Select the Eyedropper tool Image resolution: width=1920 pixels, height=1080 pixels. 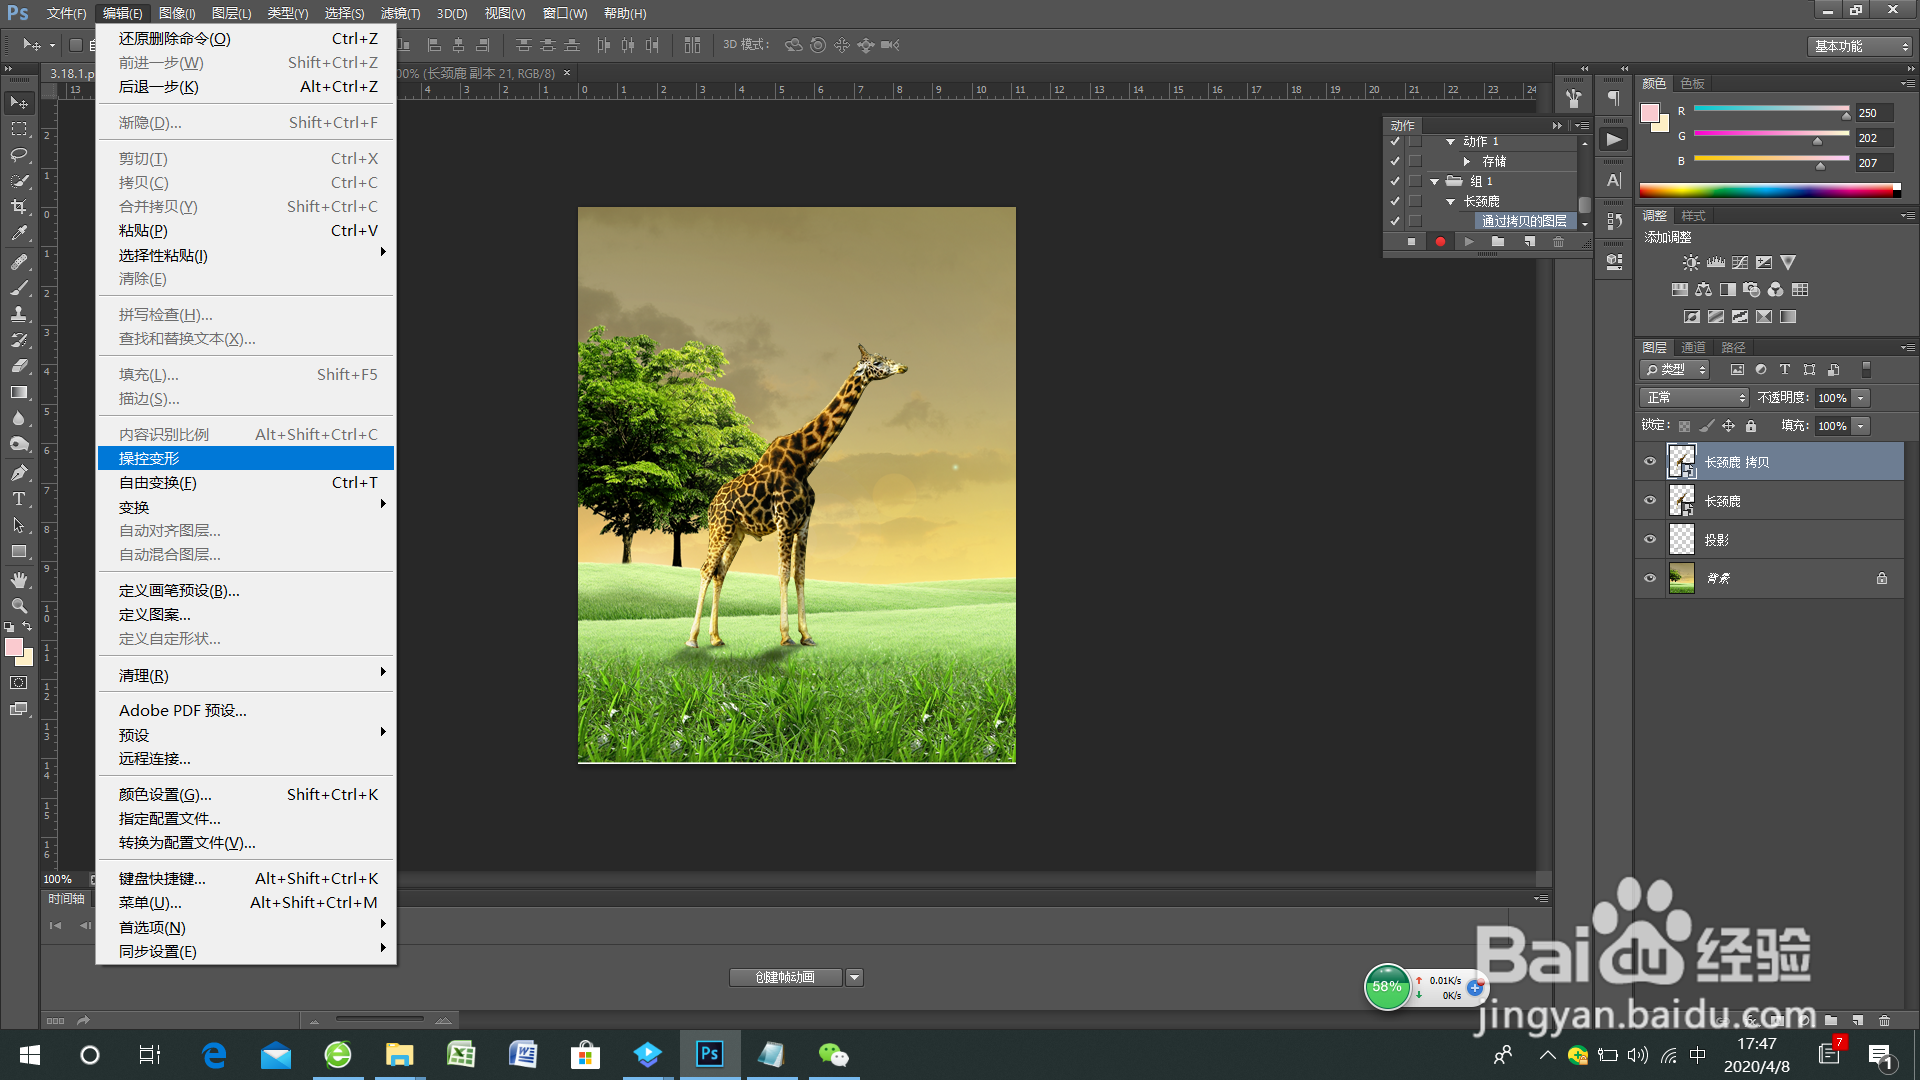point(19,233)
